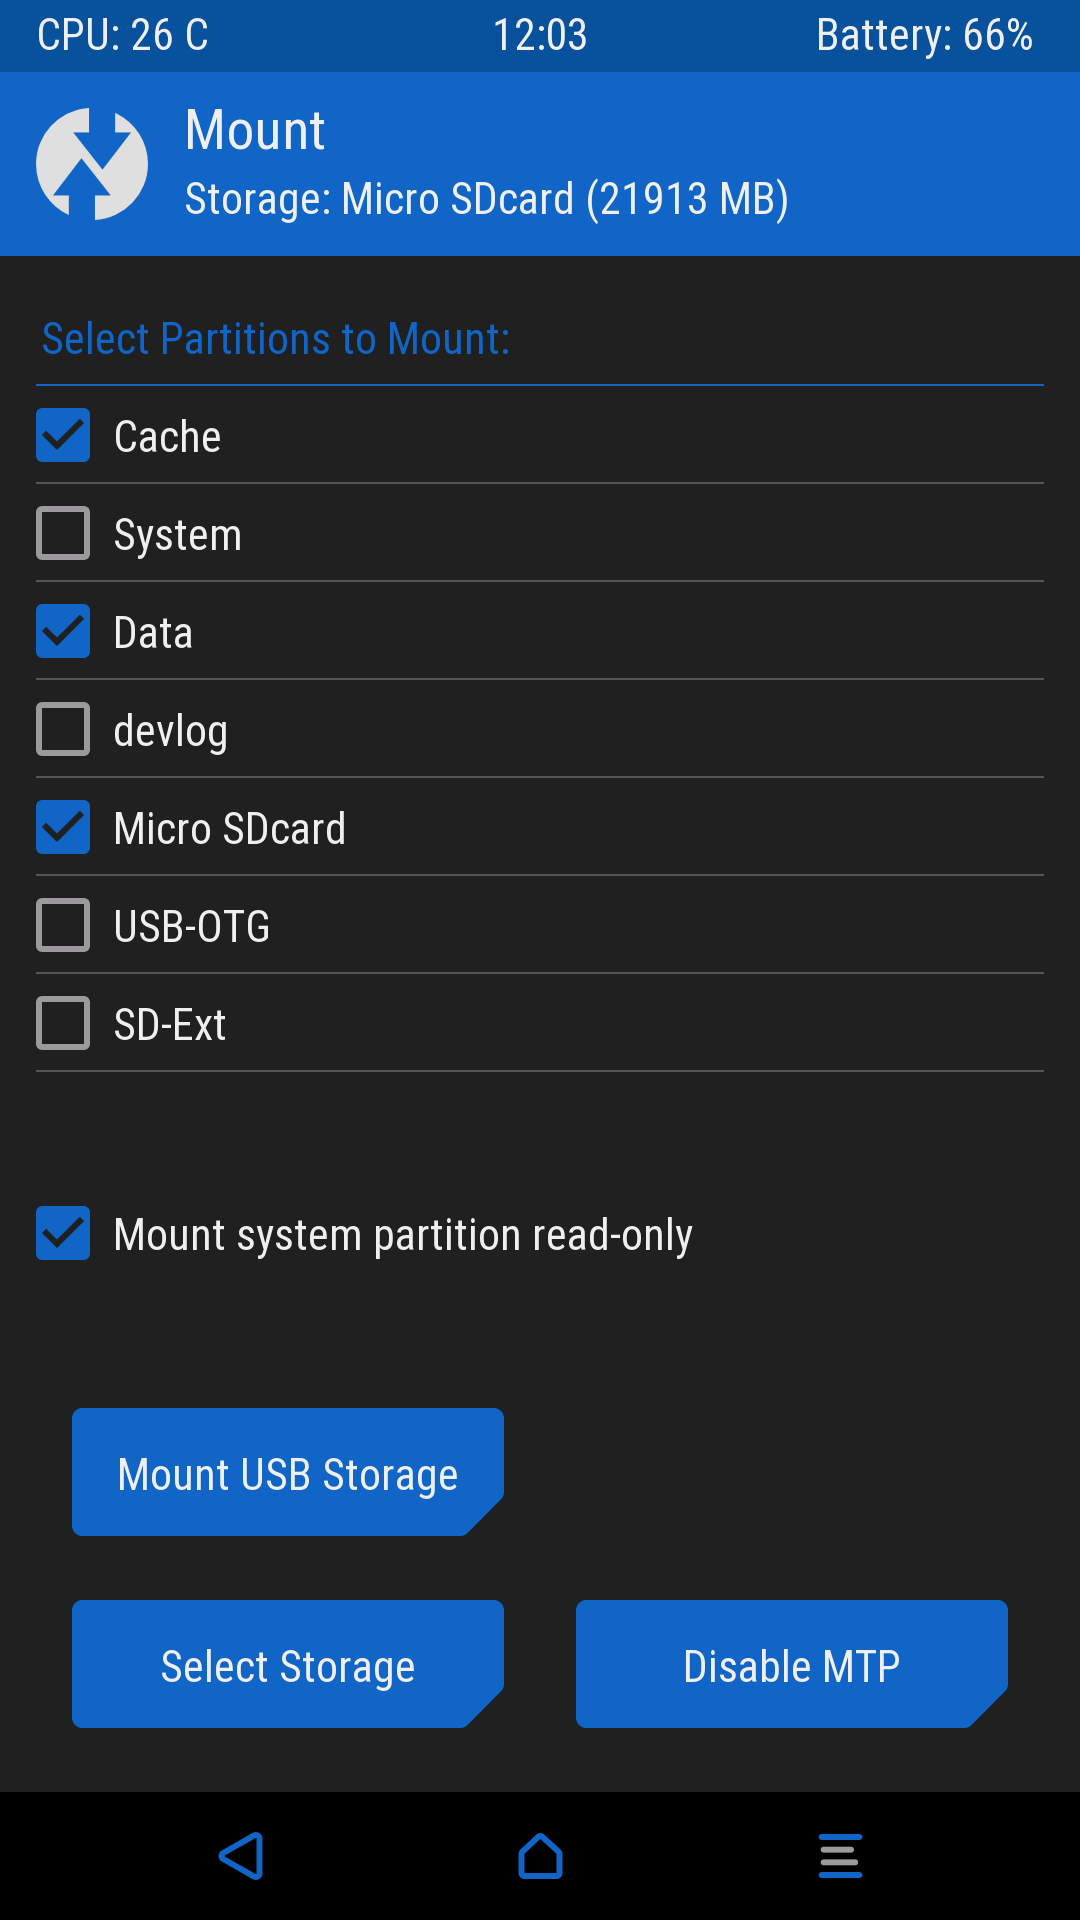Tap the TWRP logo icon

tap(92, 164)
